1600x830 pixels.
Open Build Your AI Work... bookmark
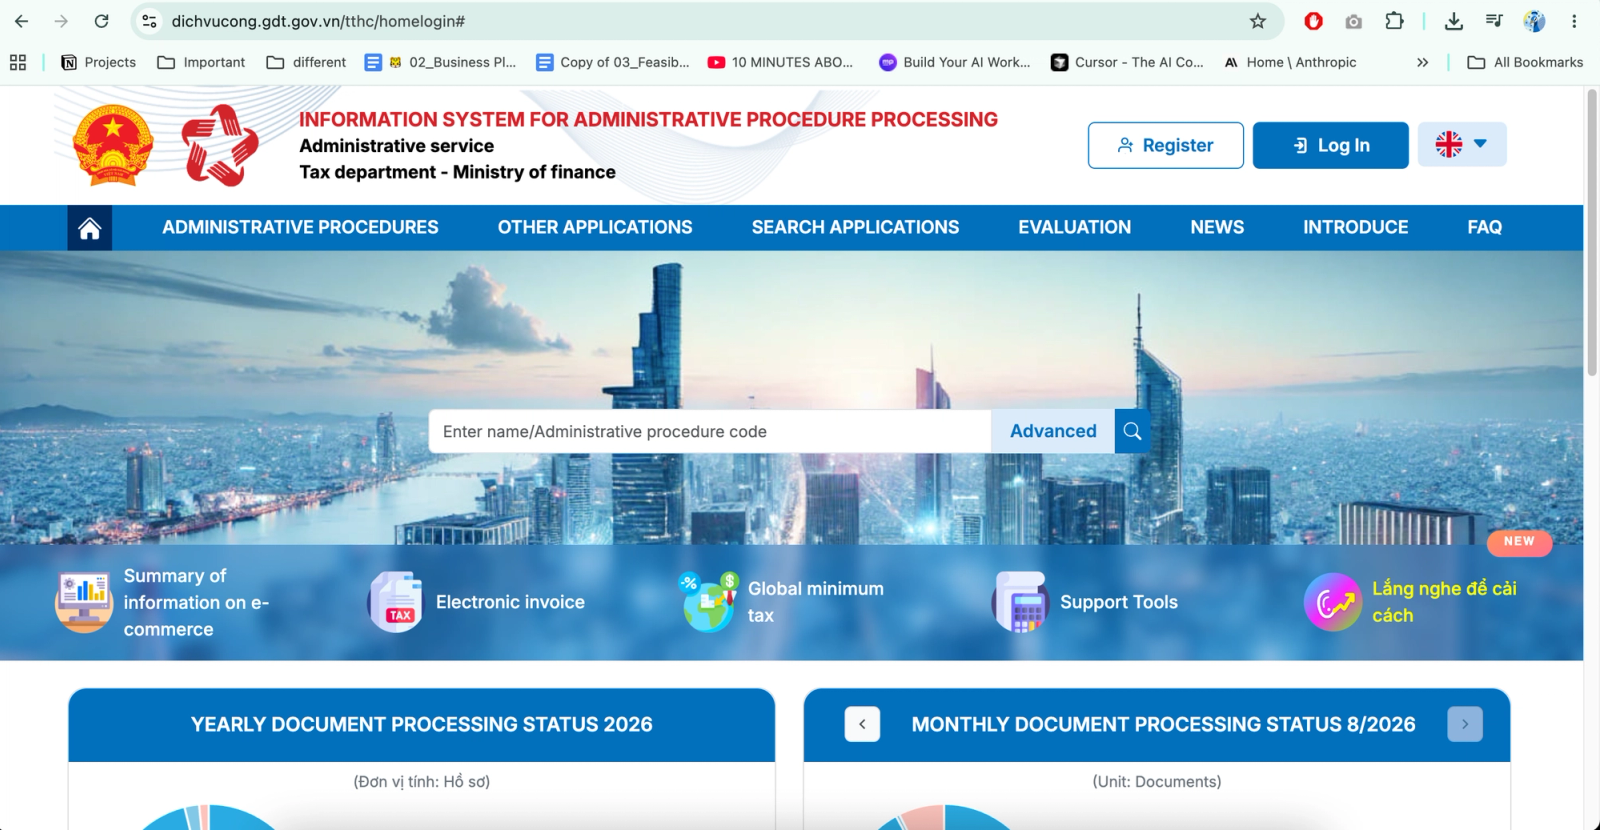(955, 62)
